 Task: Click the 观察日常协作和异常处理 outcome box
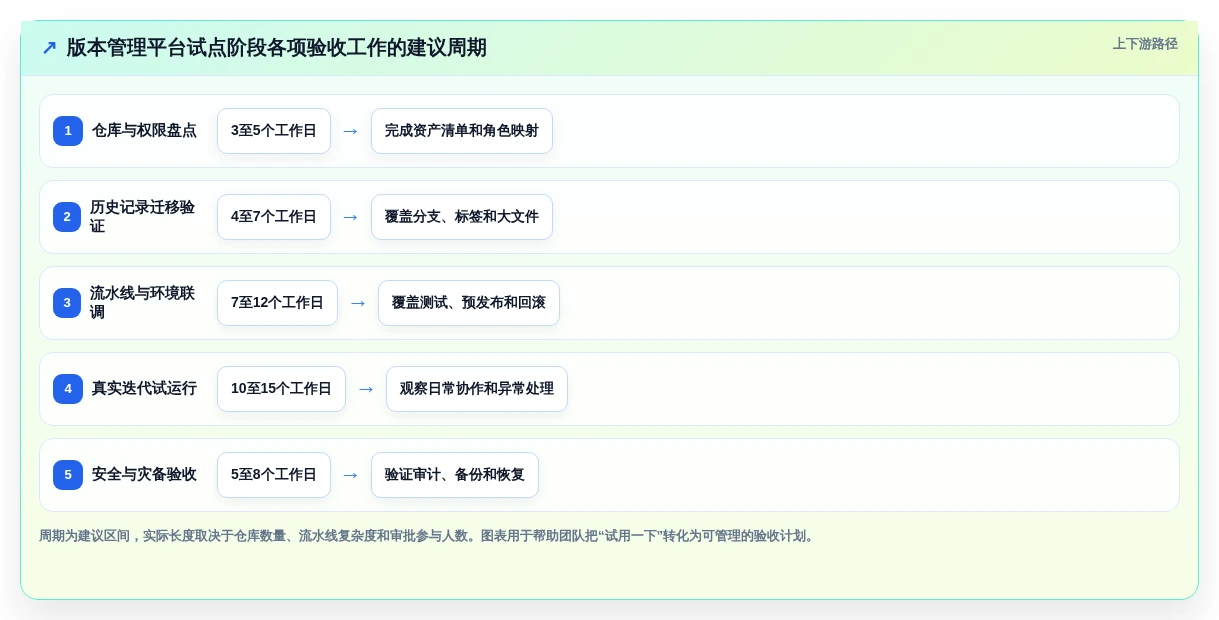(477, 389)
